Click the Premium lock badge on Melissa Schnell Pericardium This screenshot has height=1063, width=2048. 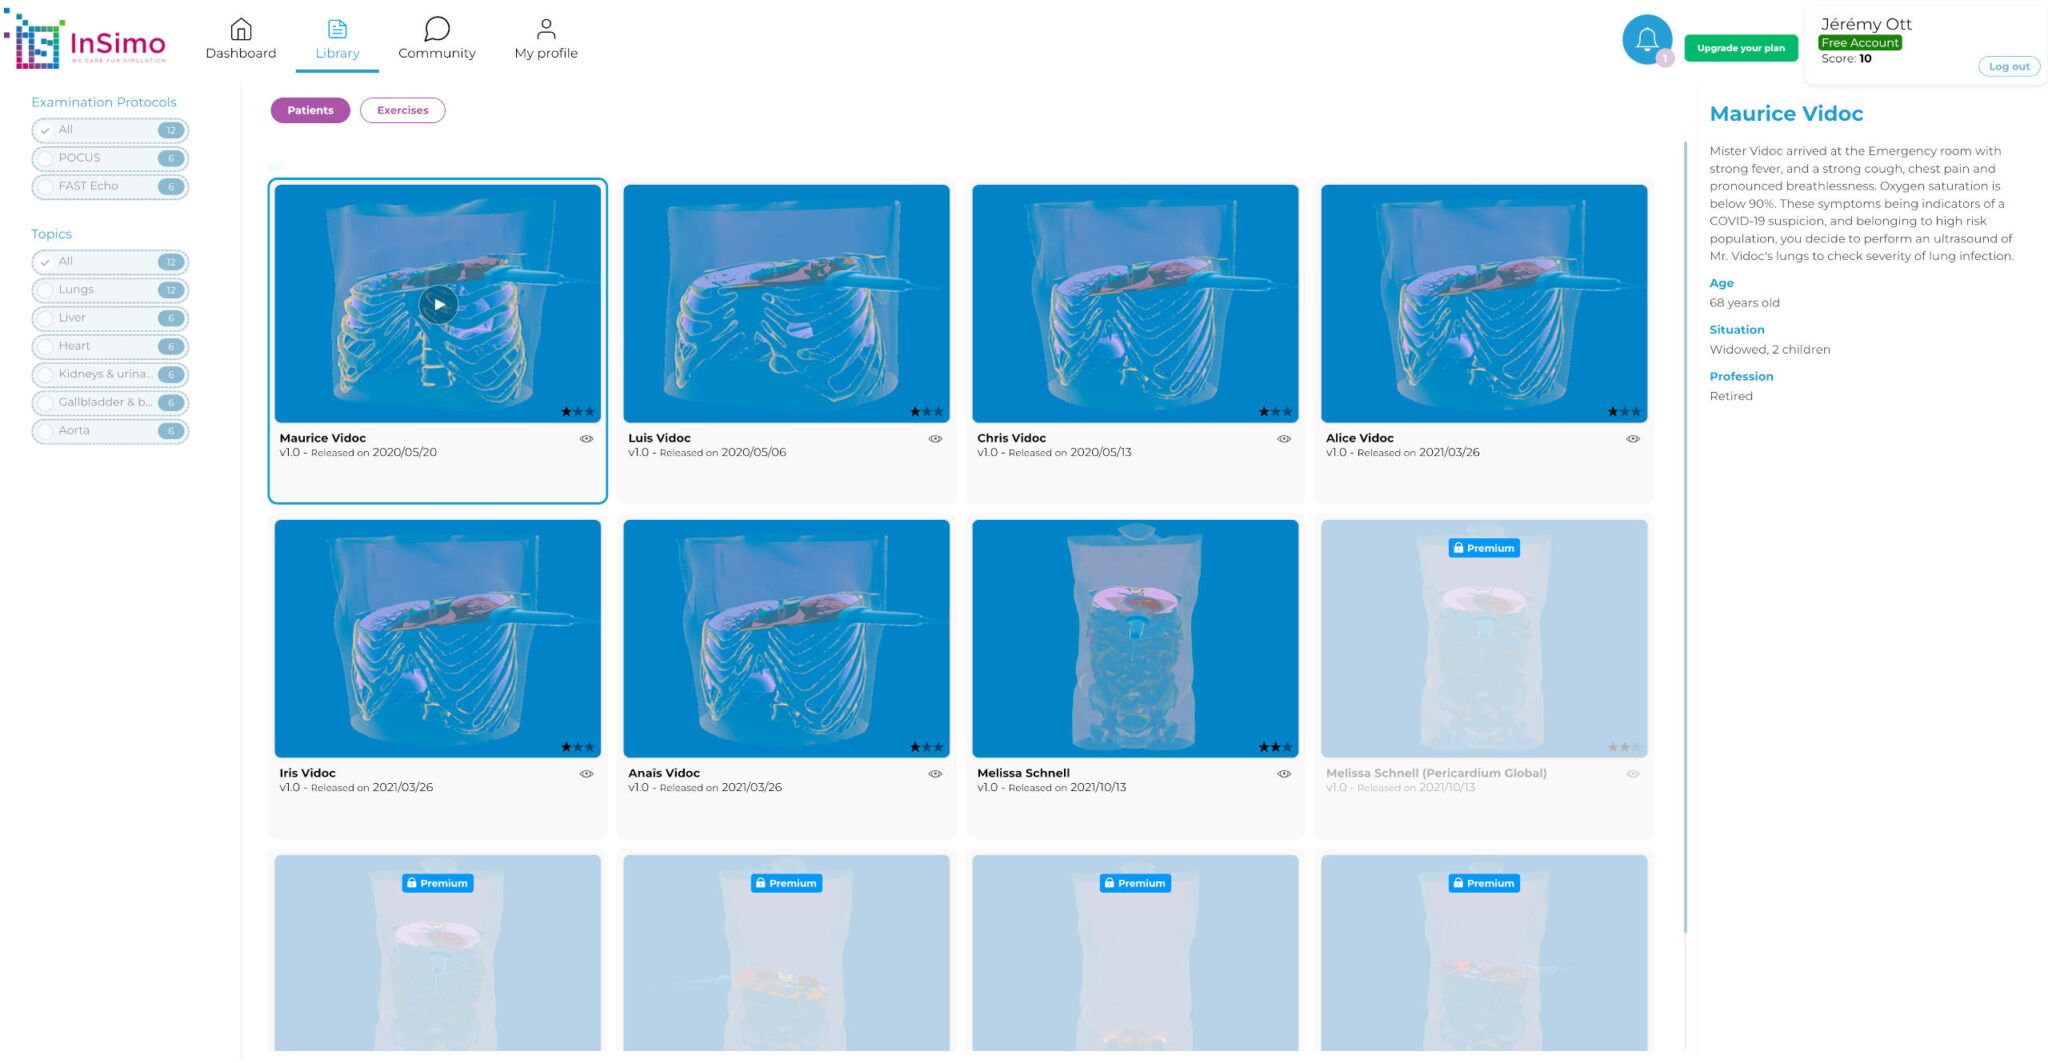coord(1484,547)
